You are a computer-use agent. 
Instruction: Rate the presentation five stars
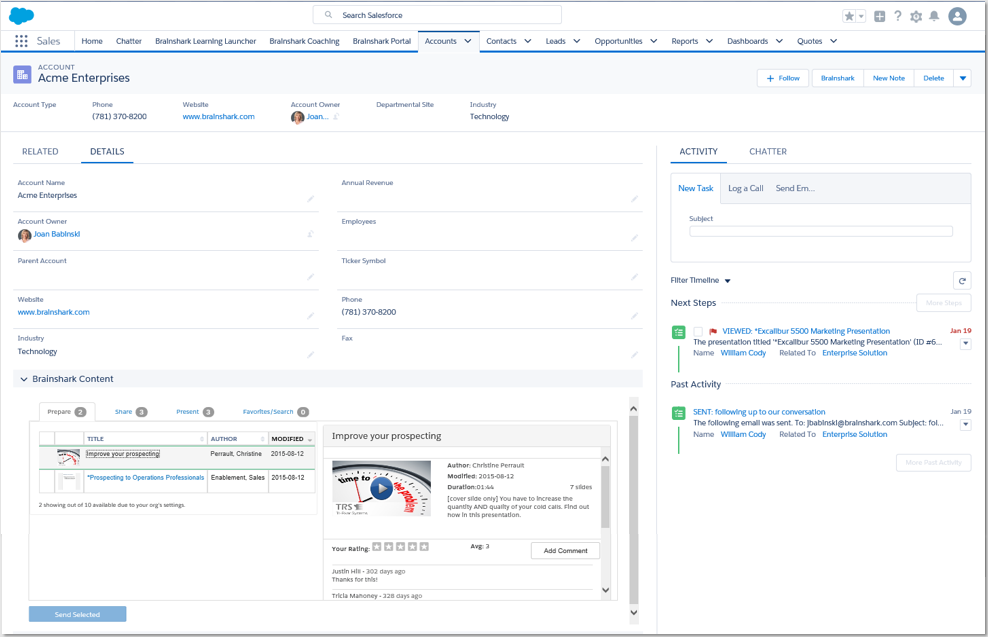pos(424,547)
